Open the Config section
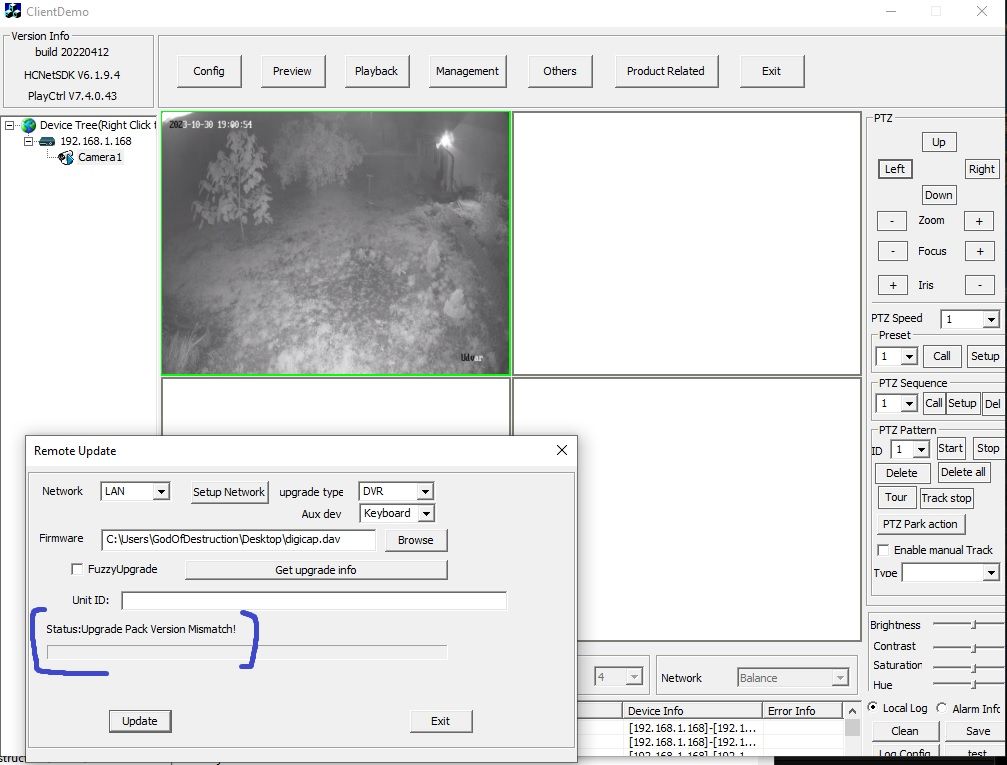This screenshot has width=1007, height=765. [x=209, y=71]
